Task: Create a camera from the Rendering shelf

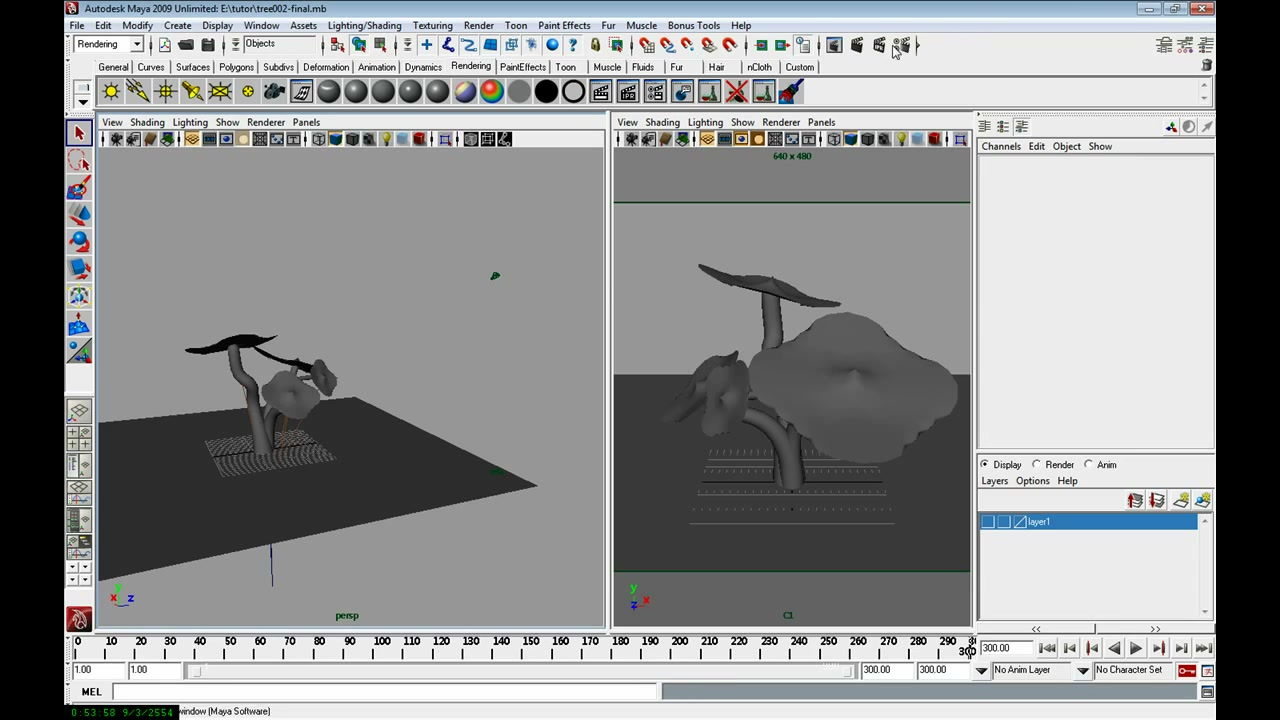Action: (274, 92)
